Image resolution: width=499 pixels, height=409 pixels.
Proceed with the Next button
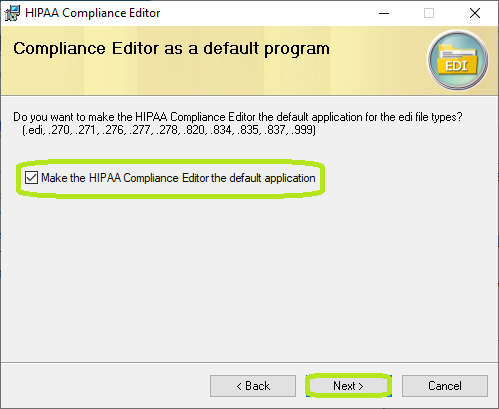(348, 386)
